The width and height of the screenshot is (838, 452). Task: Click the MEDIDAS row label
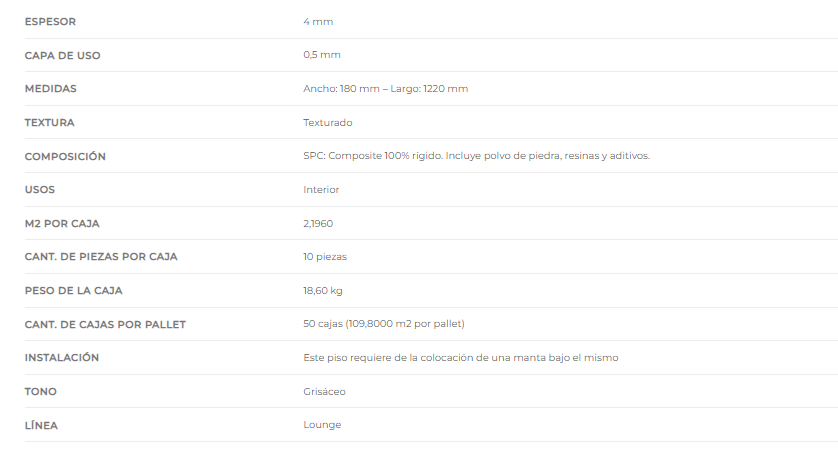(51, 89)
